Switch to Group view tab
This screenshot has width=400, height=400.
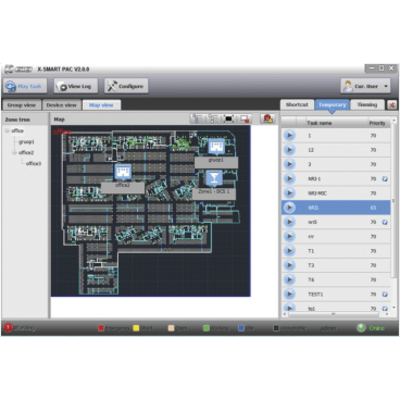pyautogui.click(x=21, y=105)
